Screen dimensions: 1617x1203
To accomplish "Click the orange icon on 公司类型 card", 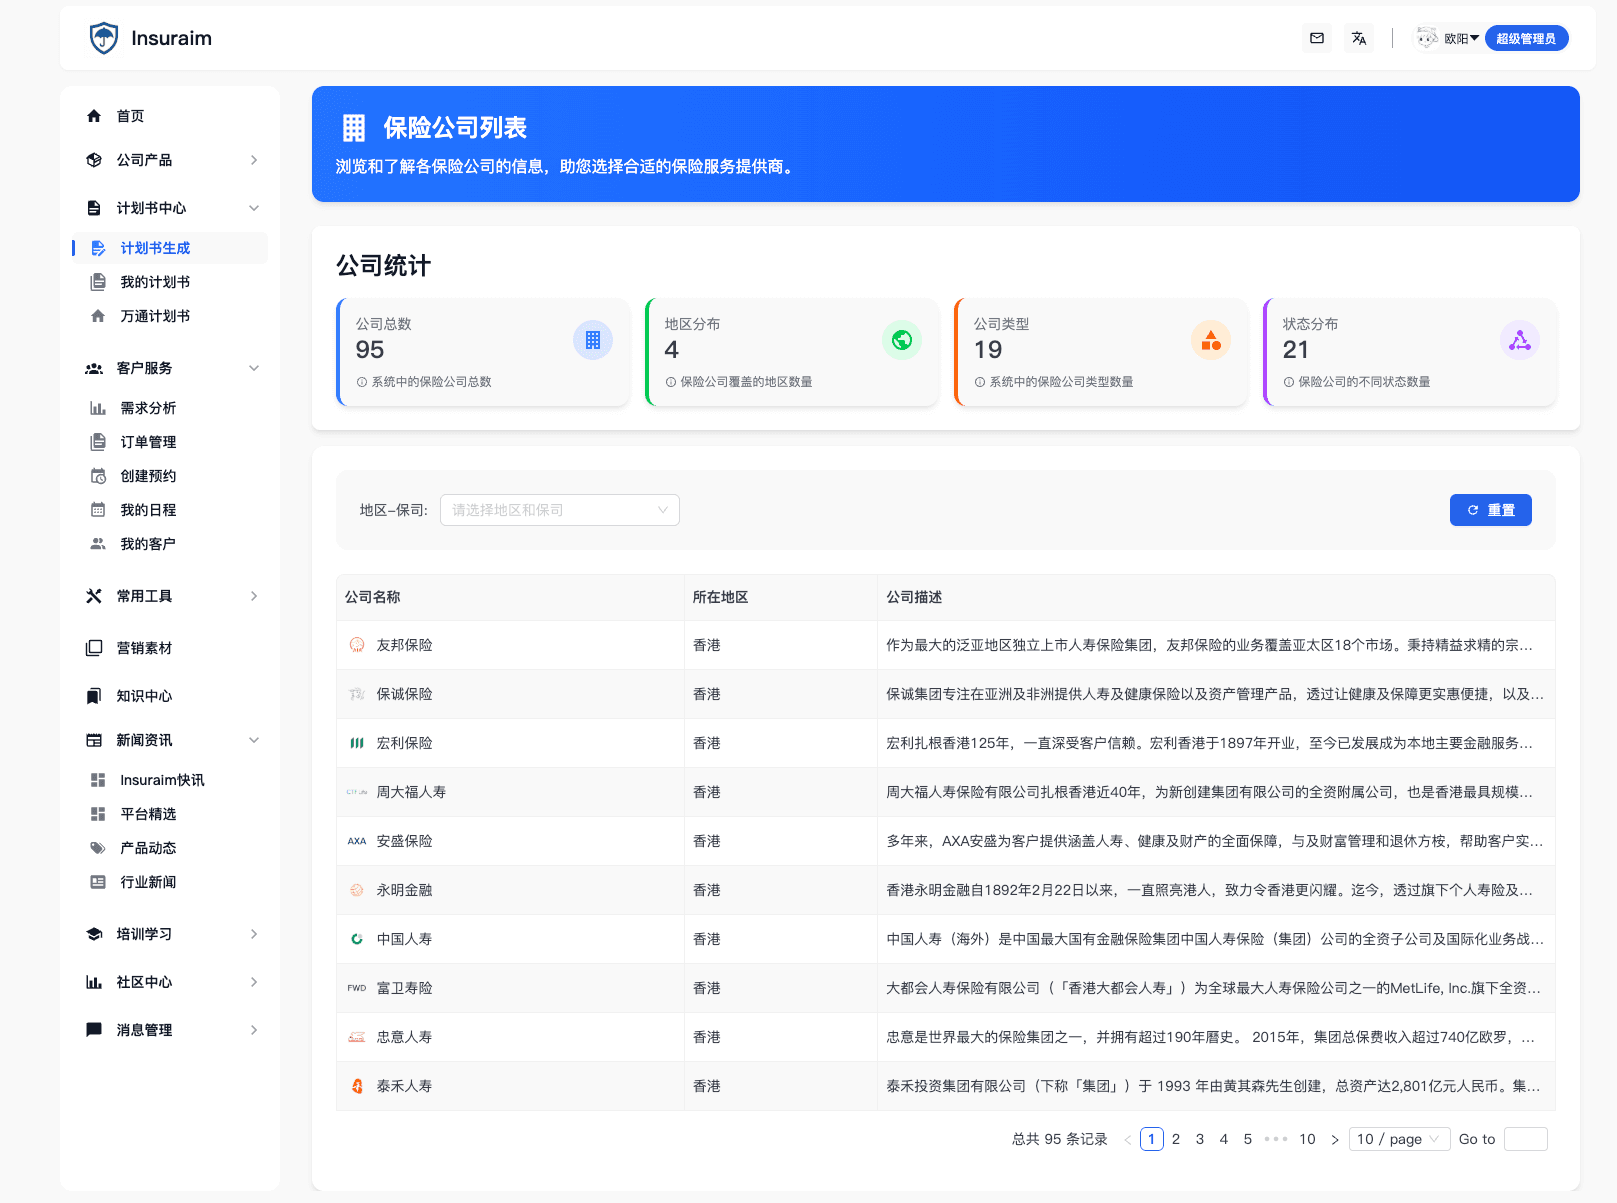I will click(x=1211, y=340).
